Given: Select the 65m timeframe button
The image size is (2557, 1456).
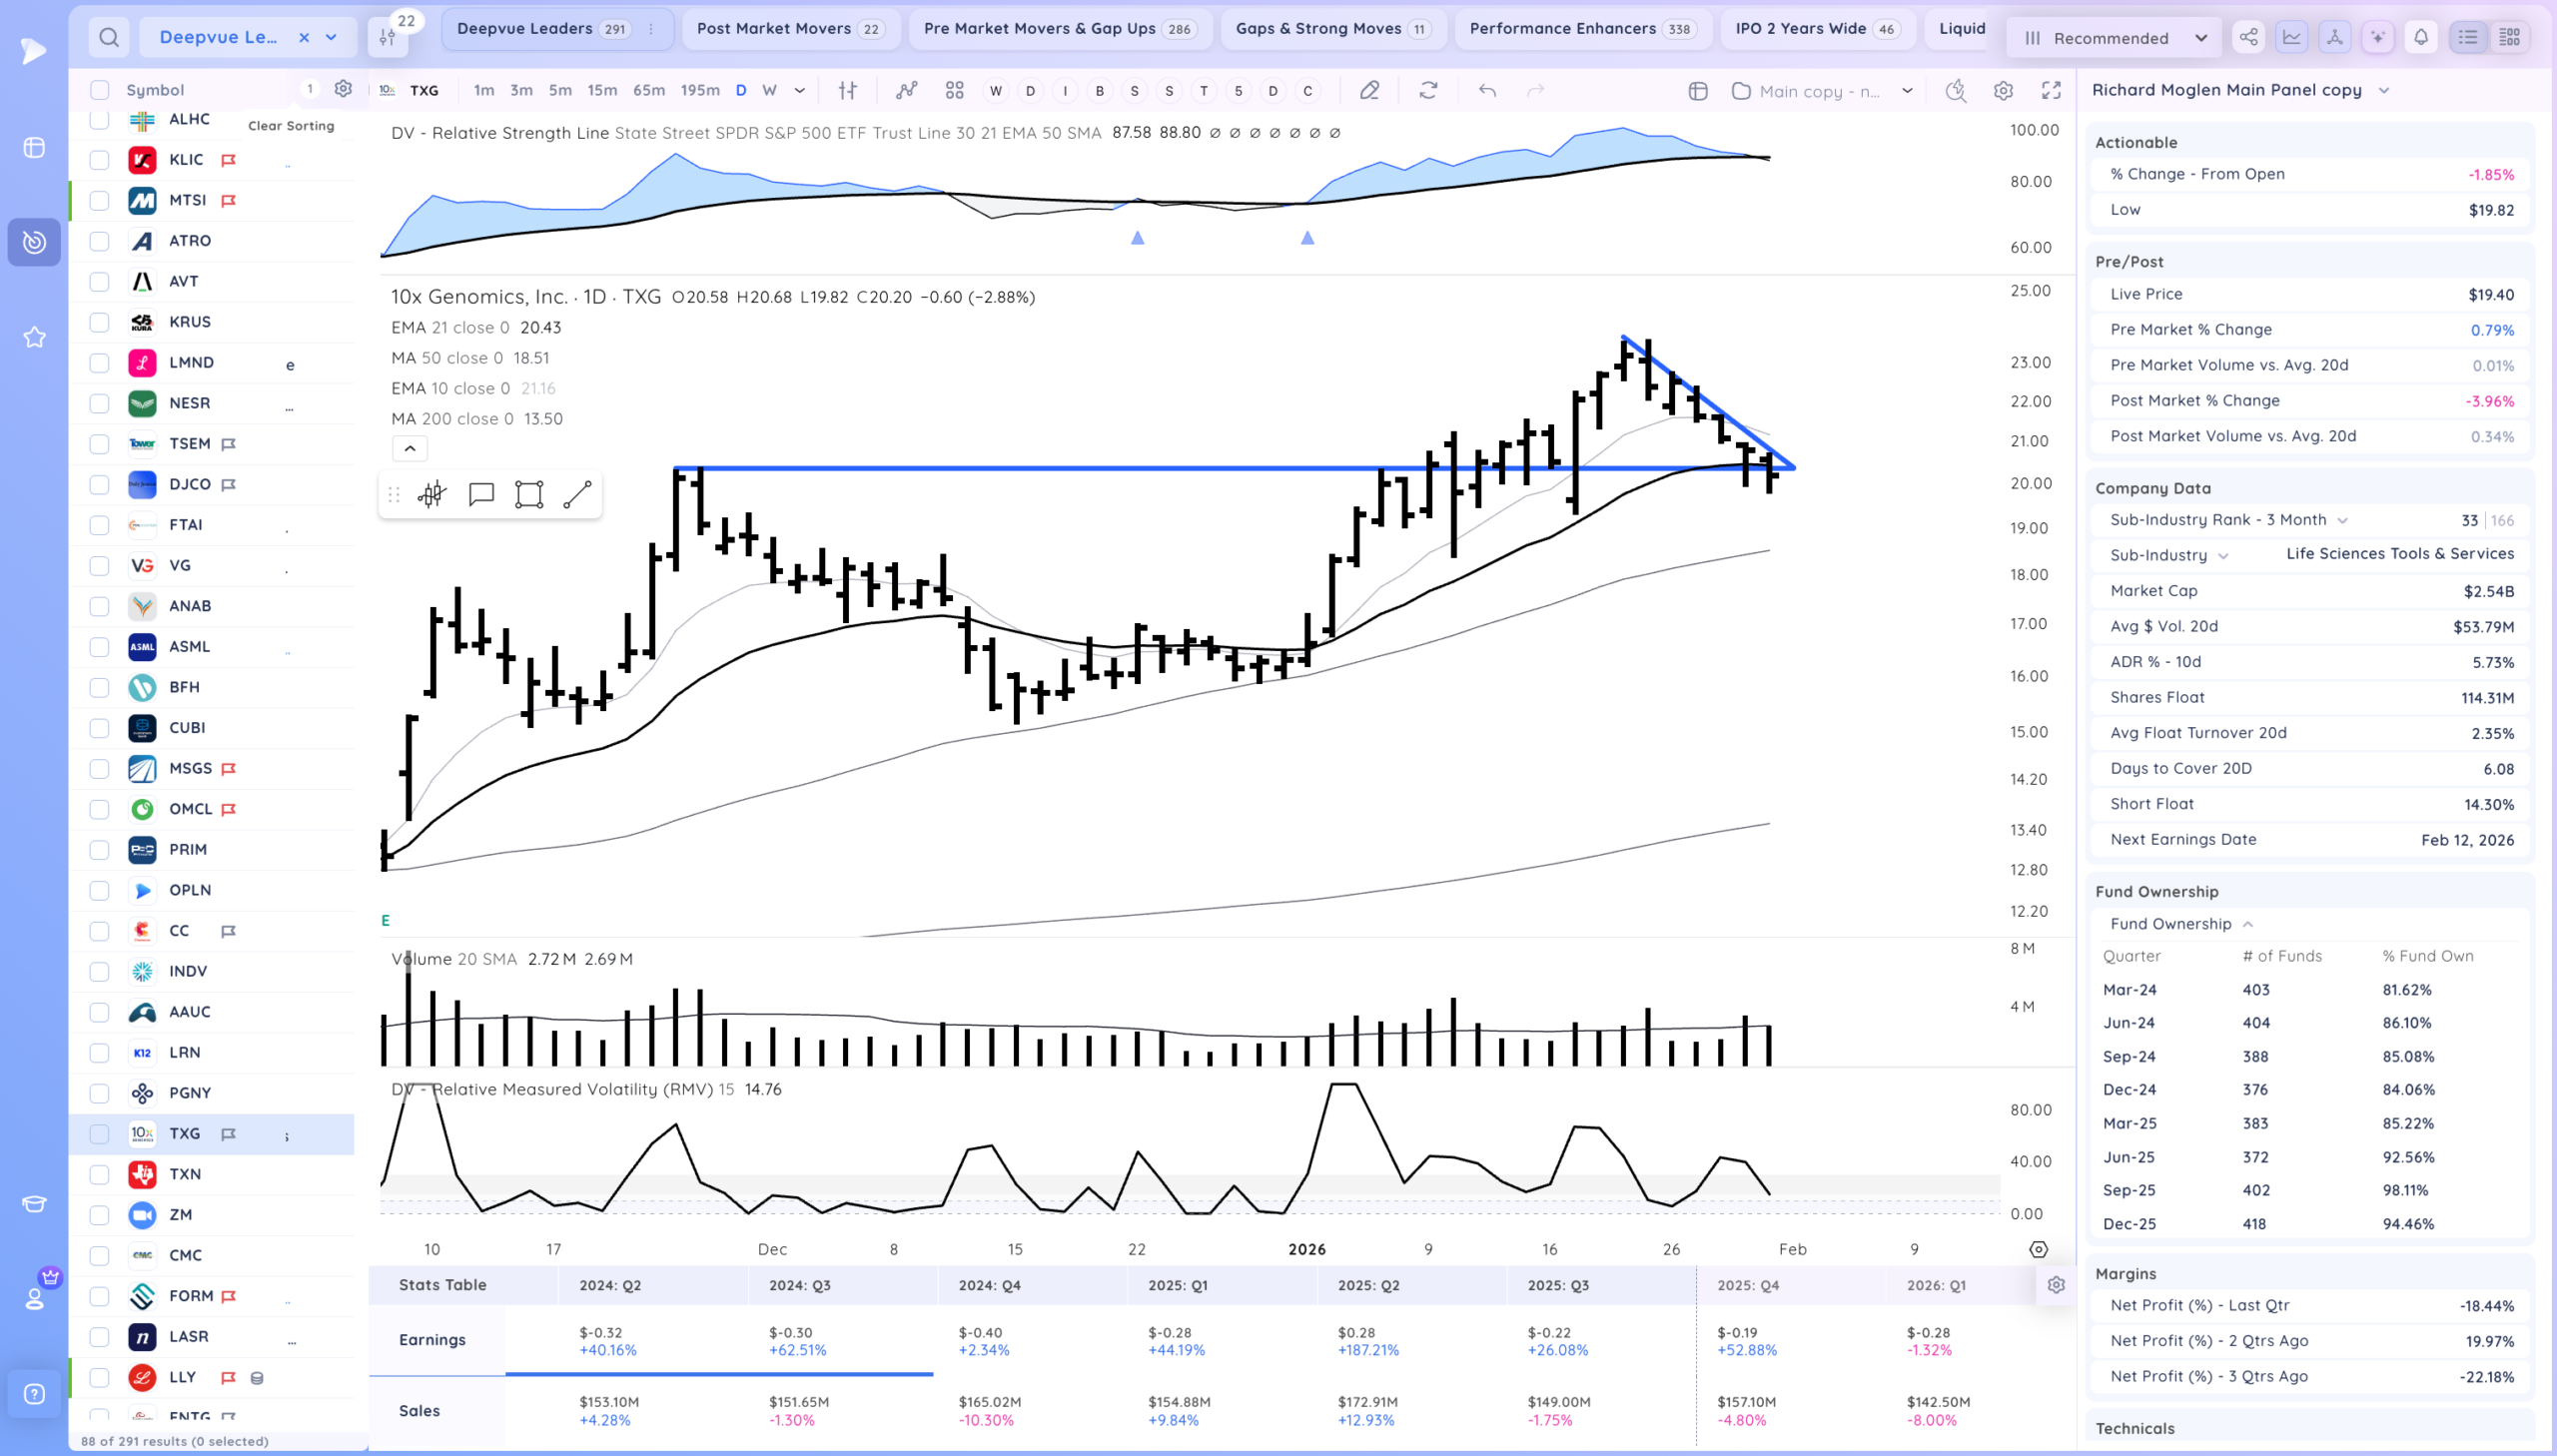Looking at the screenshot, I should pos(648,90).
